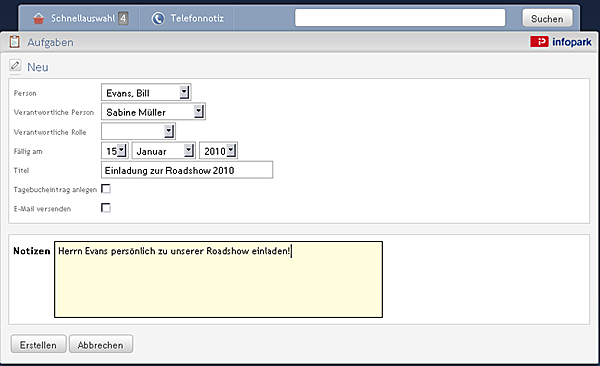Open the Person dropdown showing Evans, Bill
The width and height of the screenshot is (600, 366).
146,92
